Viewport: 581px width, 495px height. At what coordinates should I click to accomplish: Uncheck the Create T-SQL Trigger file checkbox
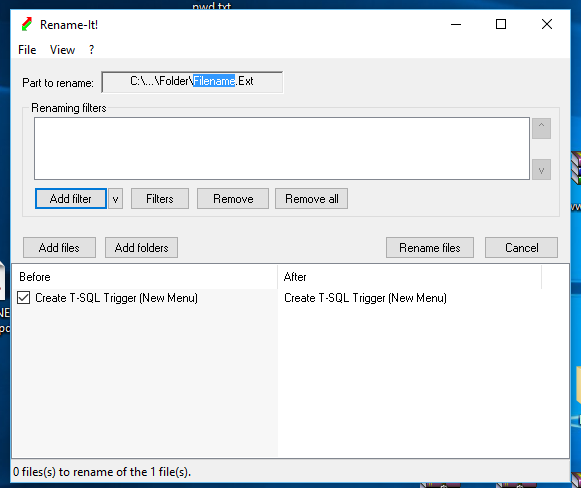coord(24,298)
